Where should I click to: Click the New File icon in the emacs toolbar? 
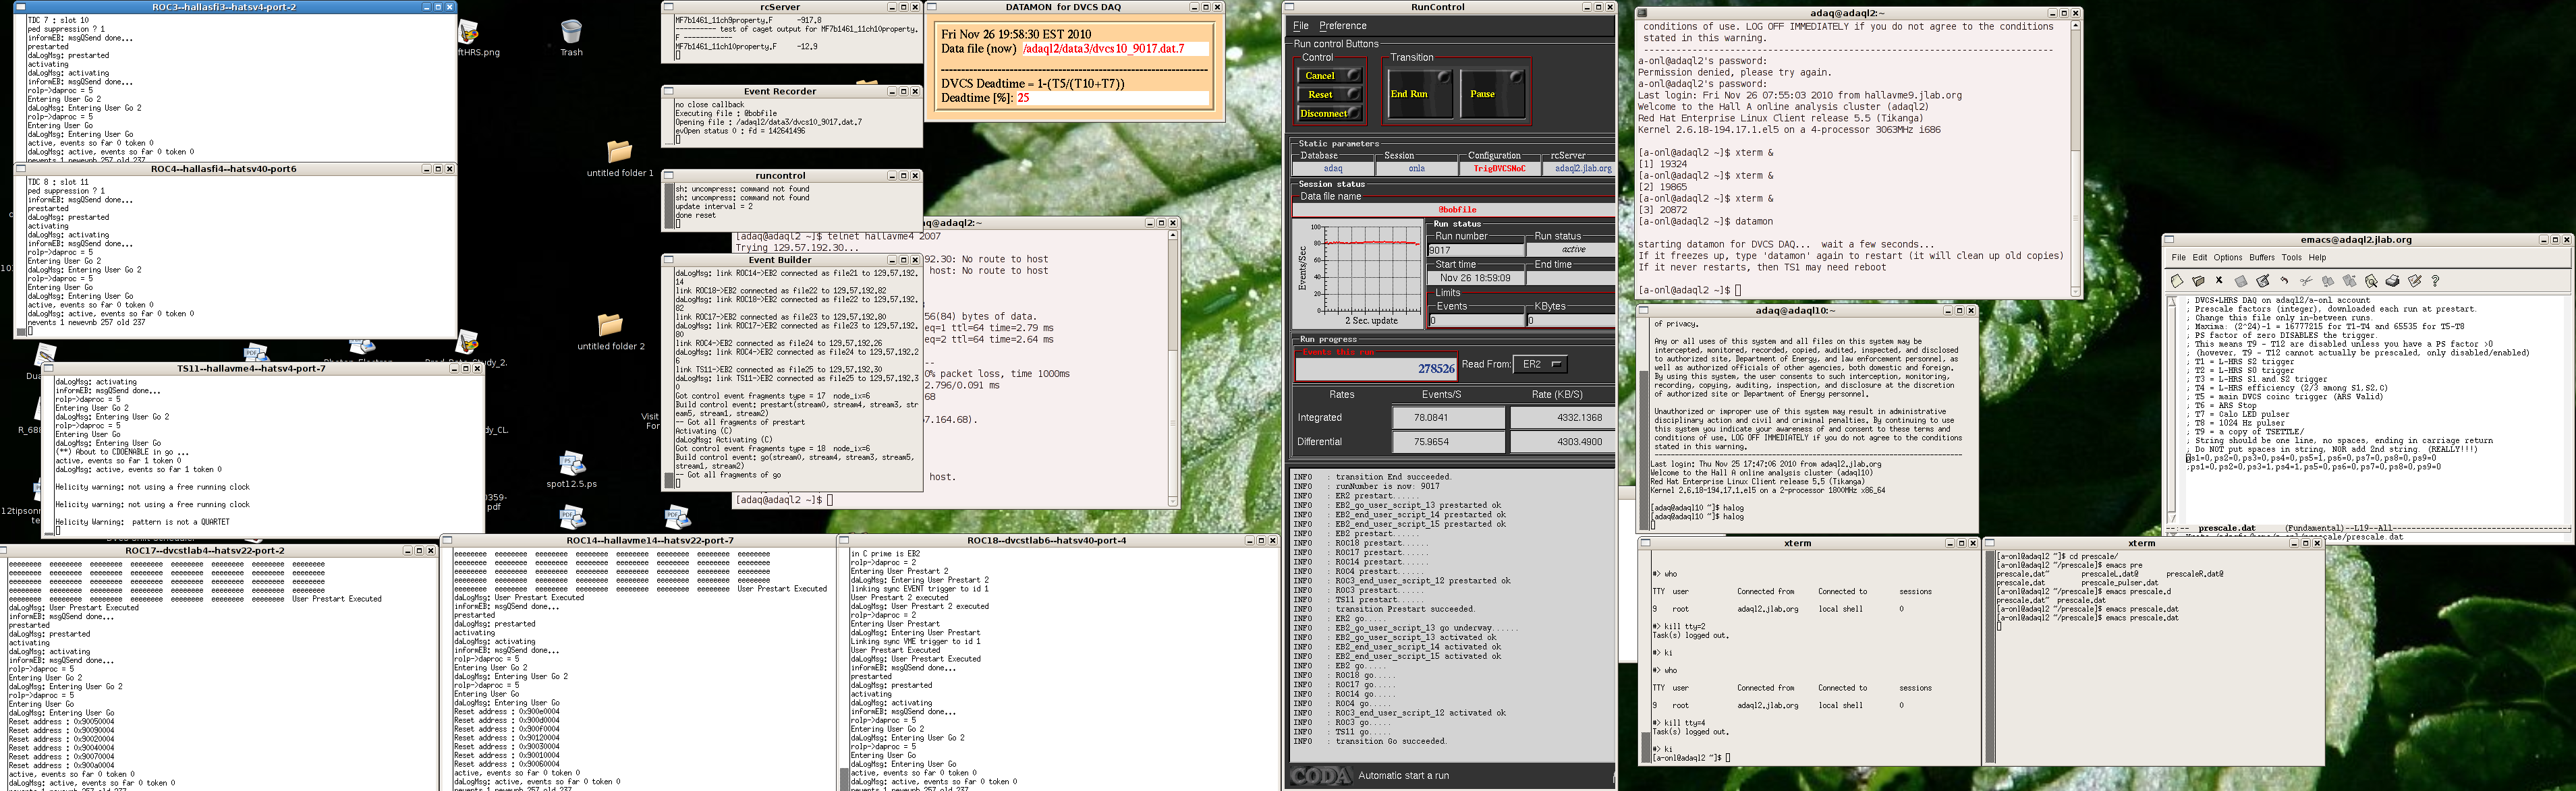2177,281
